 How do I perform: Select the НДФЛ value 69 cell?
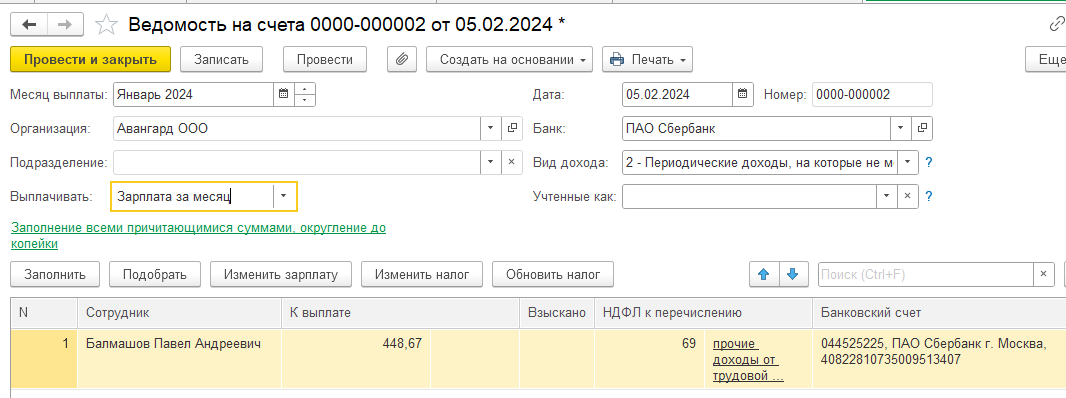point(649,359)
